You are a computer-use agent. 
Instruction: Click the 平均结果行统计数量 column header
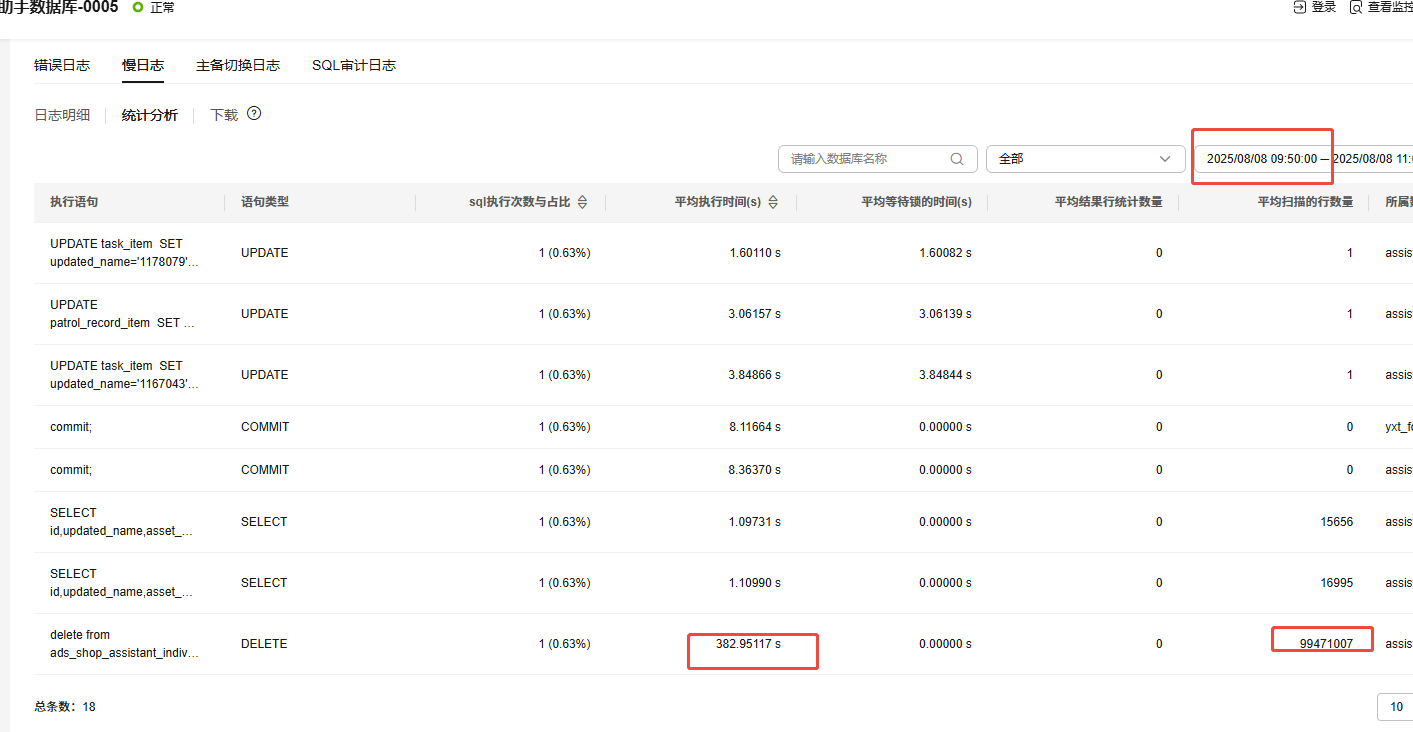pos(1108,202)
